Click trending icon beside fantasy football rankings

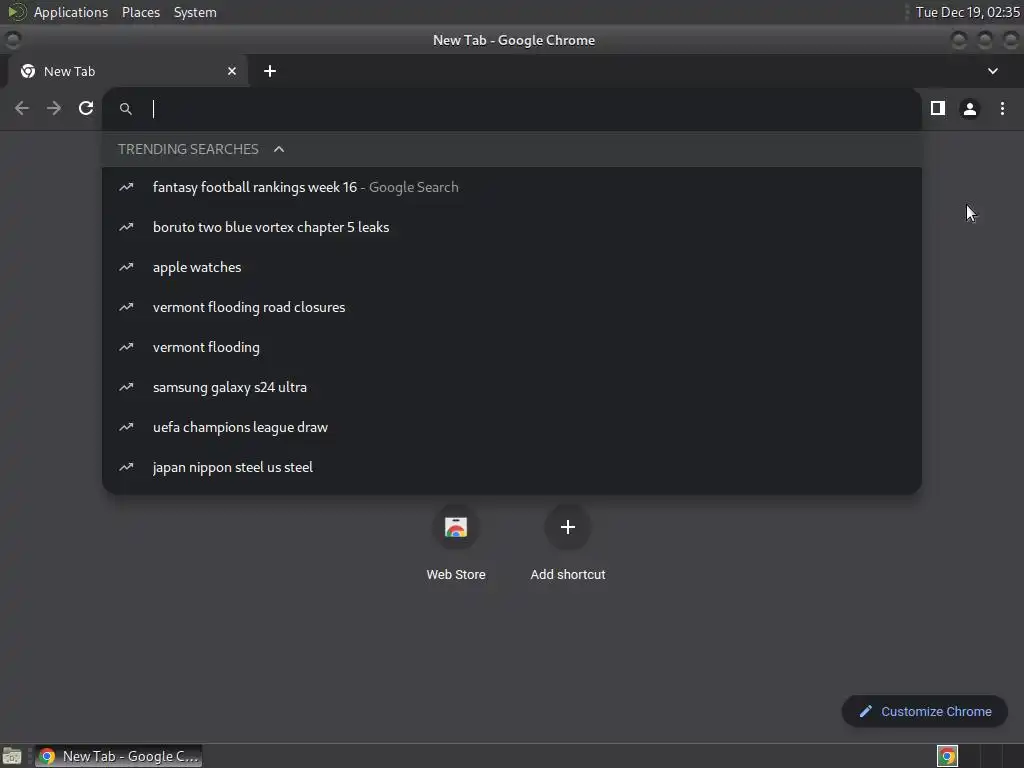click(x=126, y=187)
